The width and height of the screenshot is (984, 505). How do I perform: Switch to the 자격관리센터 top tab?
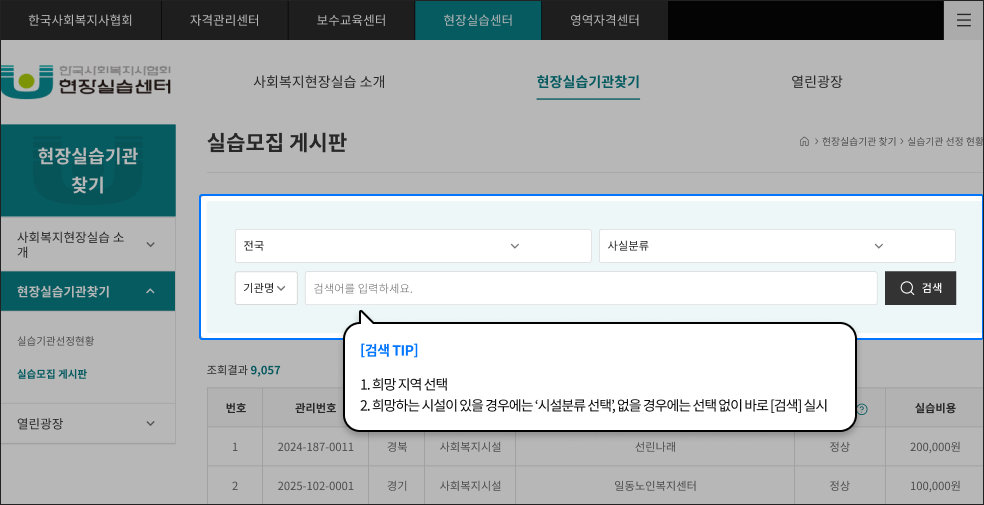224,20
